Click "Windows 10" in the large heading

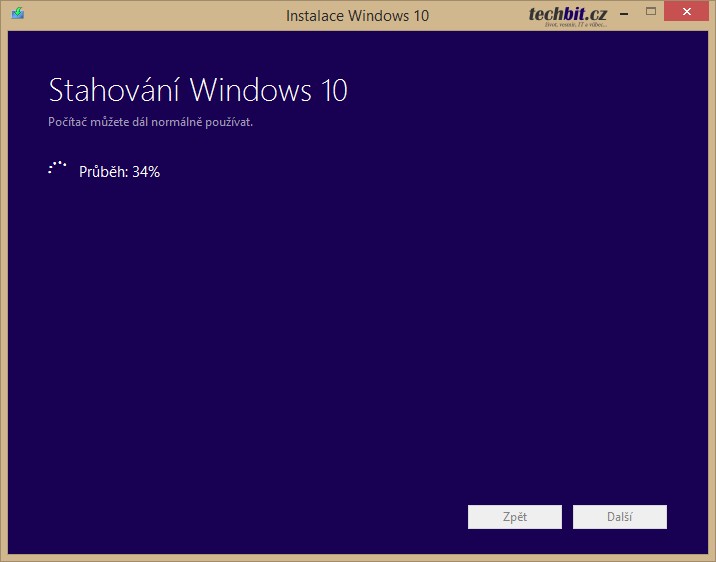coord(268,91)
